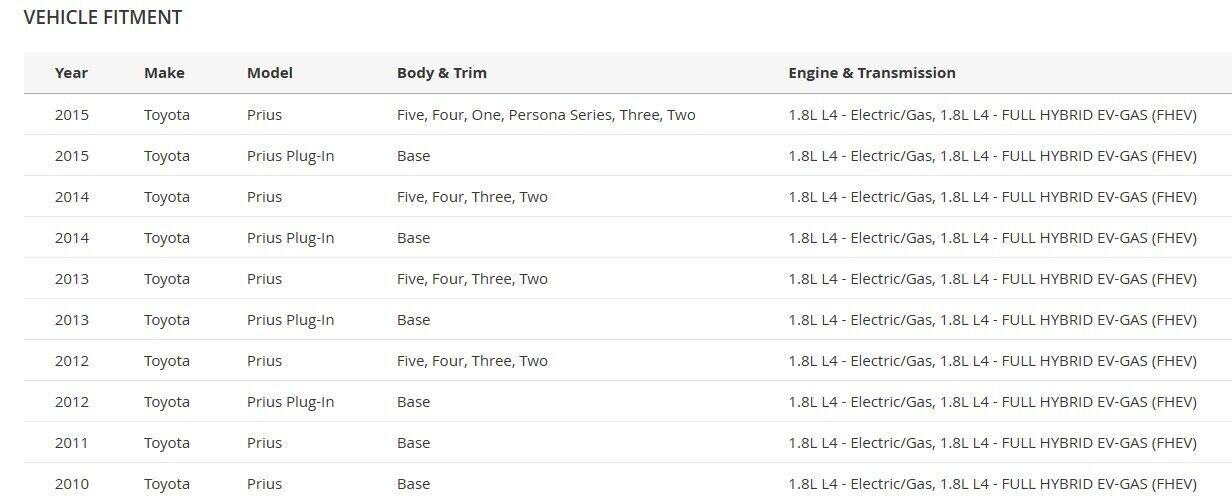Click the Make column header
This screenshot has width=1232, height=503.
[x=164, y=73]
